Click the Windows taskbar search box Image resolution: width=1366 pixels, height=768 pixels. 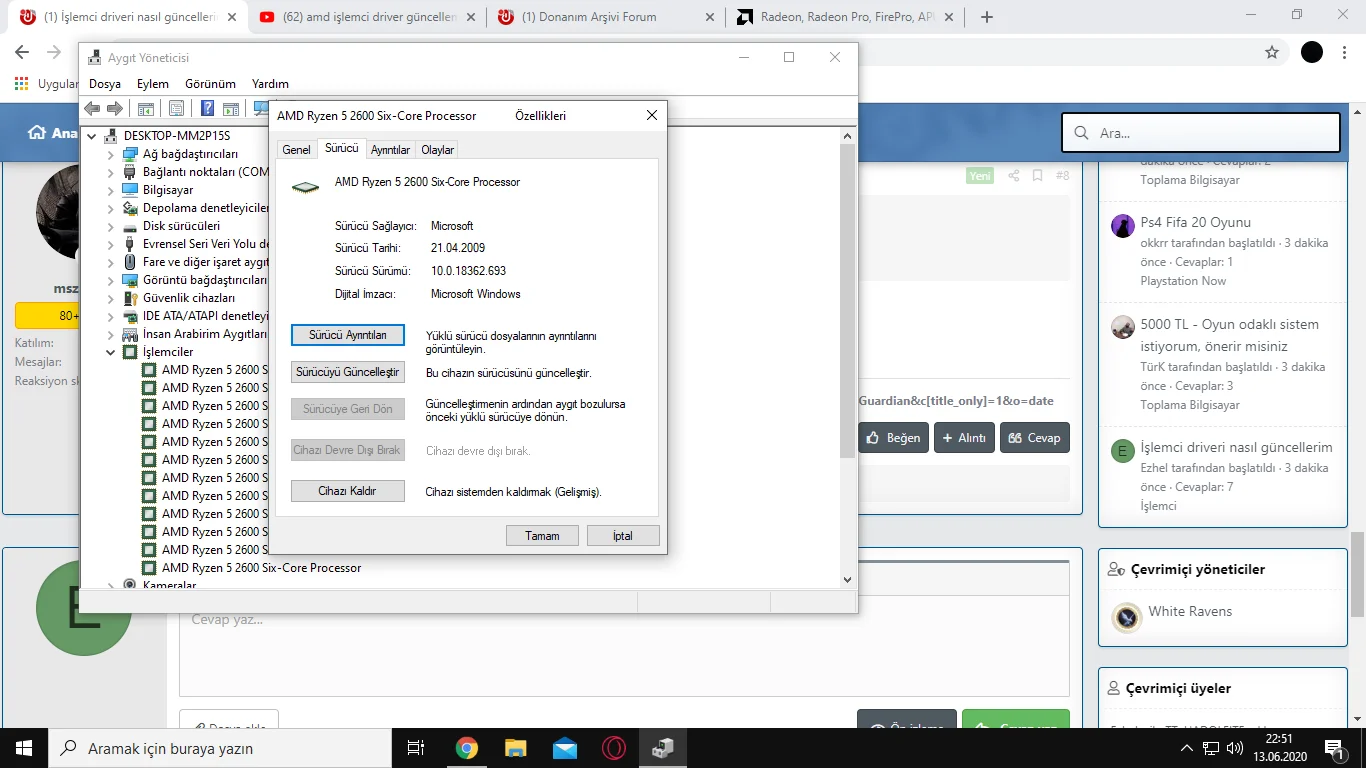pos(220,748)
